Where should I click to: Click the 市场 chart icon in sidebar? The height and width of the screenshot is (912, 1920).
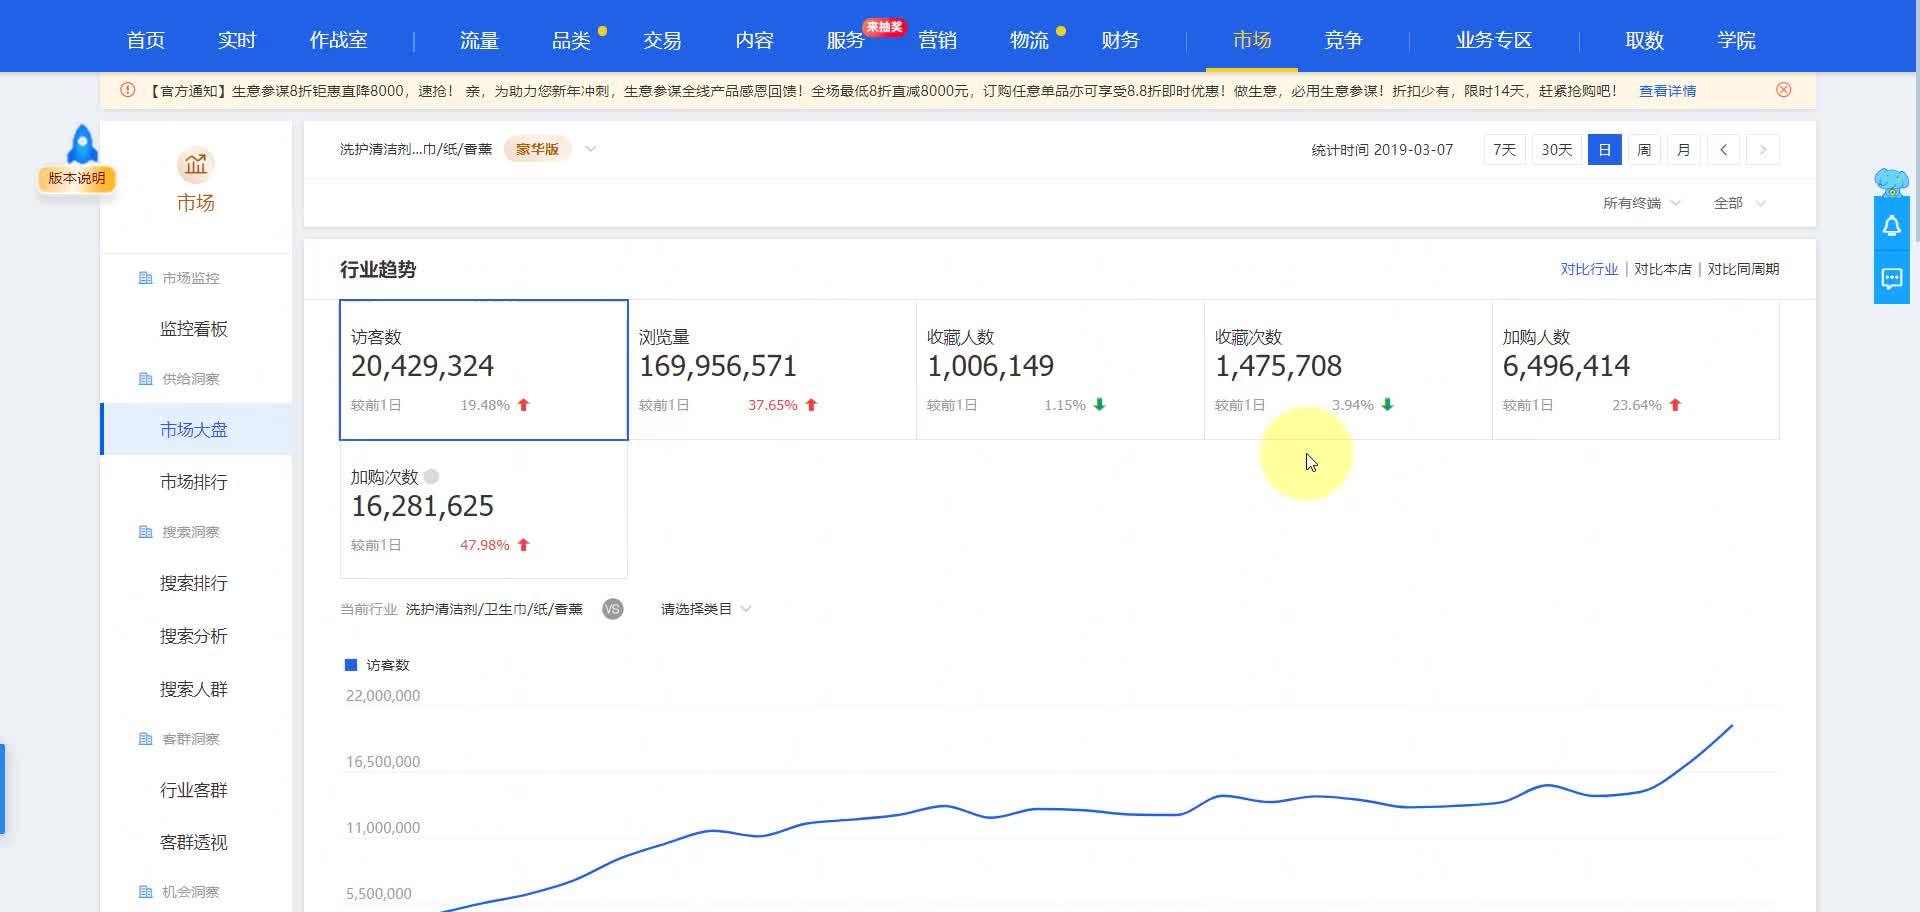[195, 164]
